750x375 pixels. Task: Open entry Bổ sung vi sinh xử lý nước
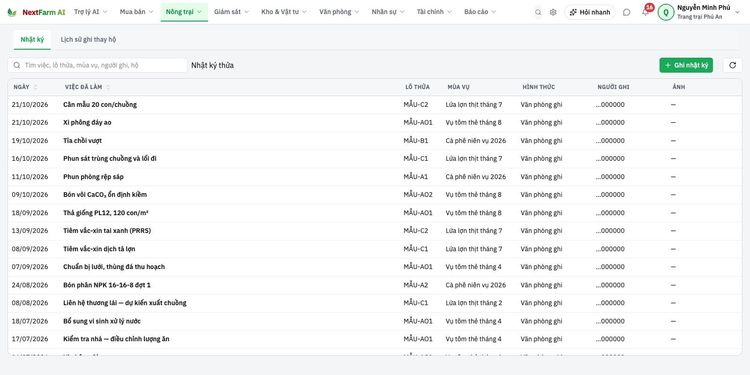pos(102,321)
